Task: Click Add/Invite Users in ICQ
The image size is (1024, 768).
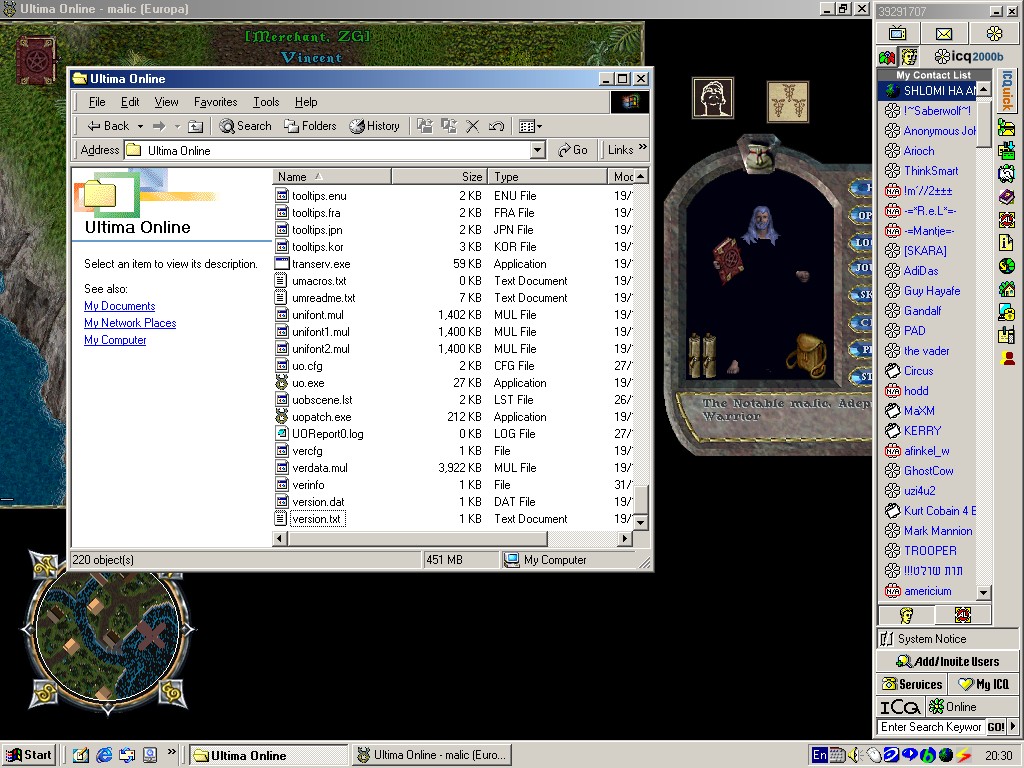Action: click(x=947, y=661)
